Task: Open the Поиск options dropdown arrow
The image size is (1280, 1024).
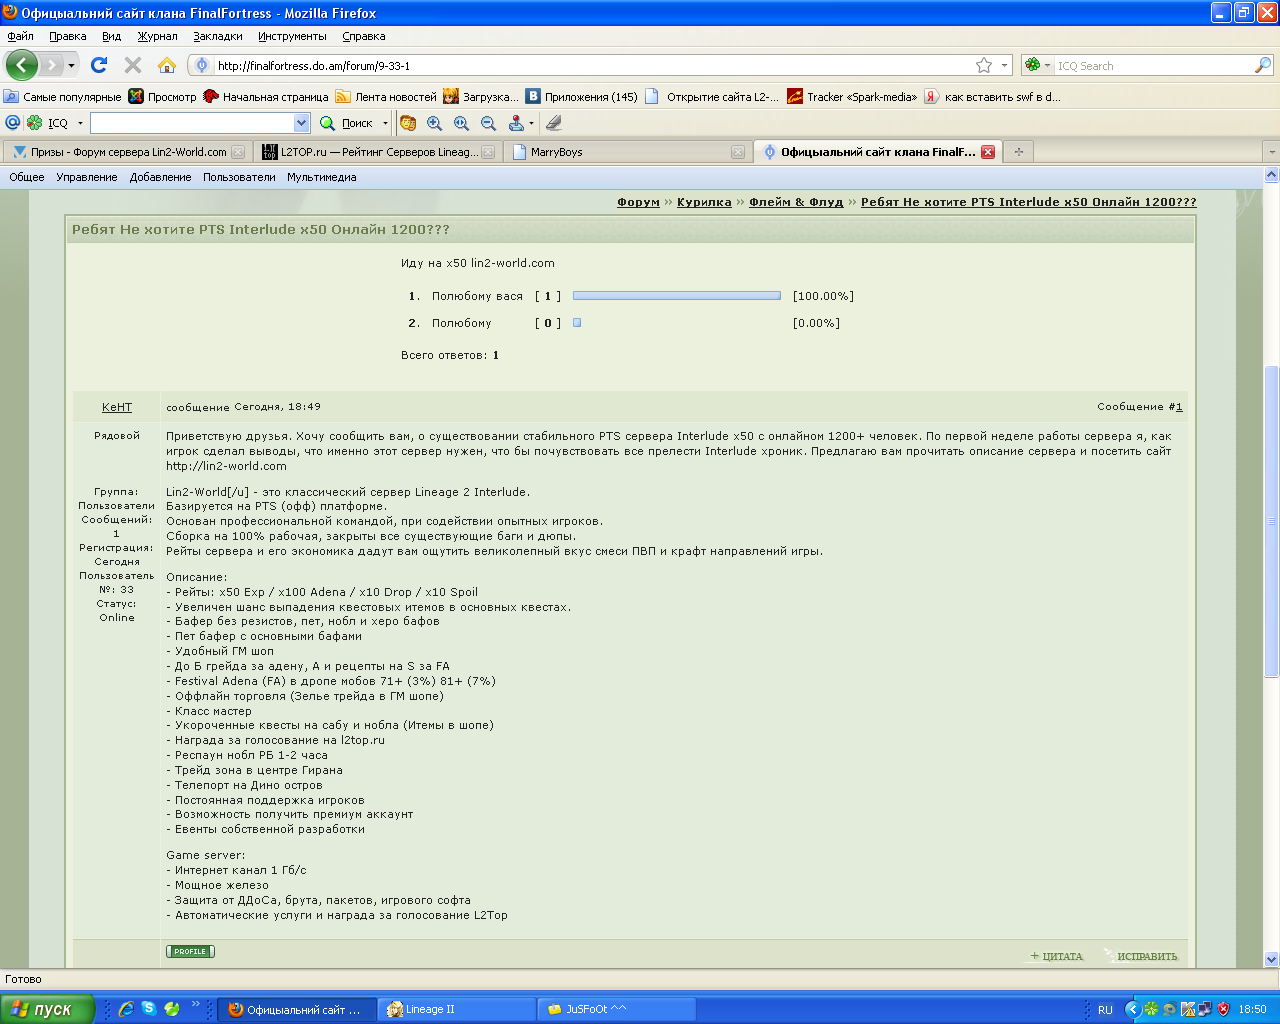Action: (385, 123)
